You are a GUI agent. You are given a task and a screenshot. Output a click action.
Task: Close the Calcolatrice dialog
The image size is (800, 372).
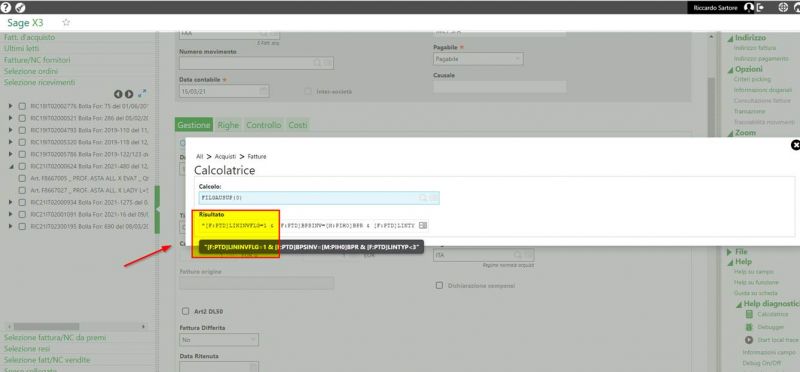point(795,145)
